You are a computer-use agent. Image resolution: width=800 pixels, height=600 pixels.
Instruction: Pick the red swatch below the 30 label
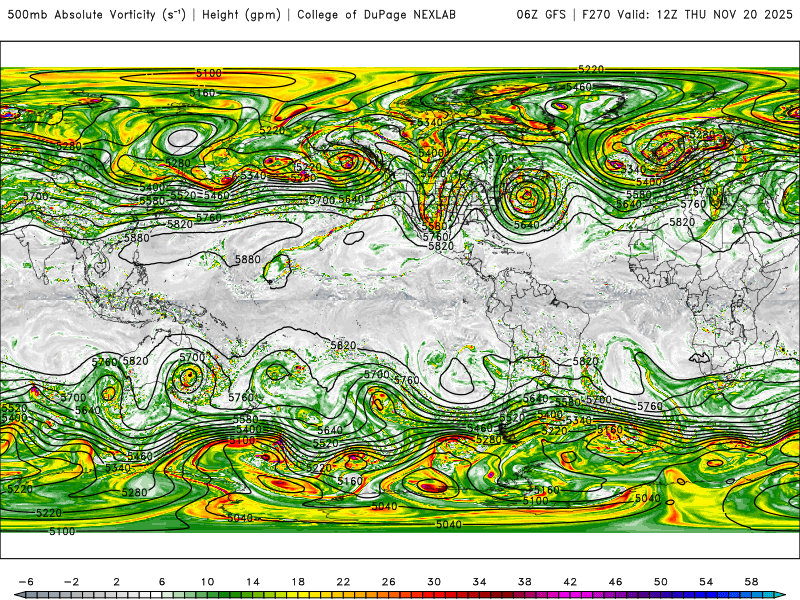coord(437,595)
